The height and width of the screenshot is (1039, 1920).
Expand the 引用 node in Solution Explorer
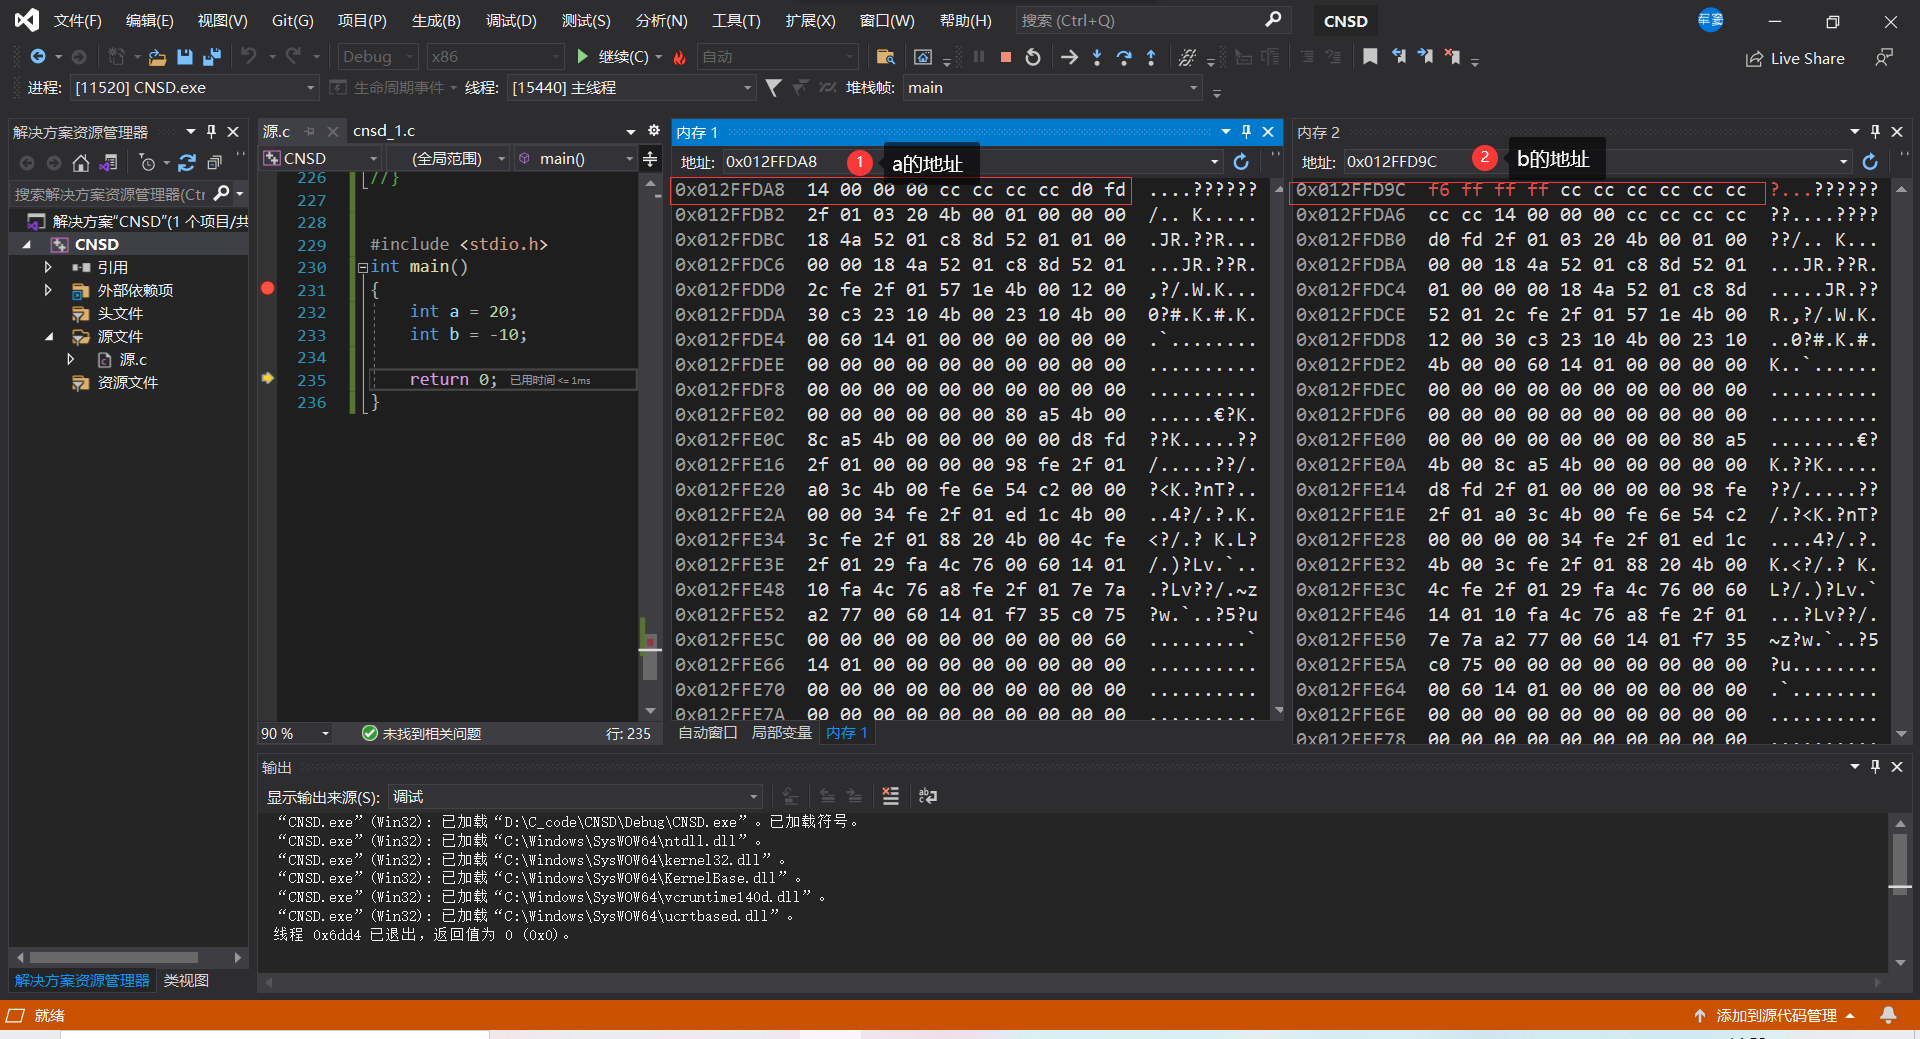(48, 267)
